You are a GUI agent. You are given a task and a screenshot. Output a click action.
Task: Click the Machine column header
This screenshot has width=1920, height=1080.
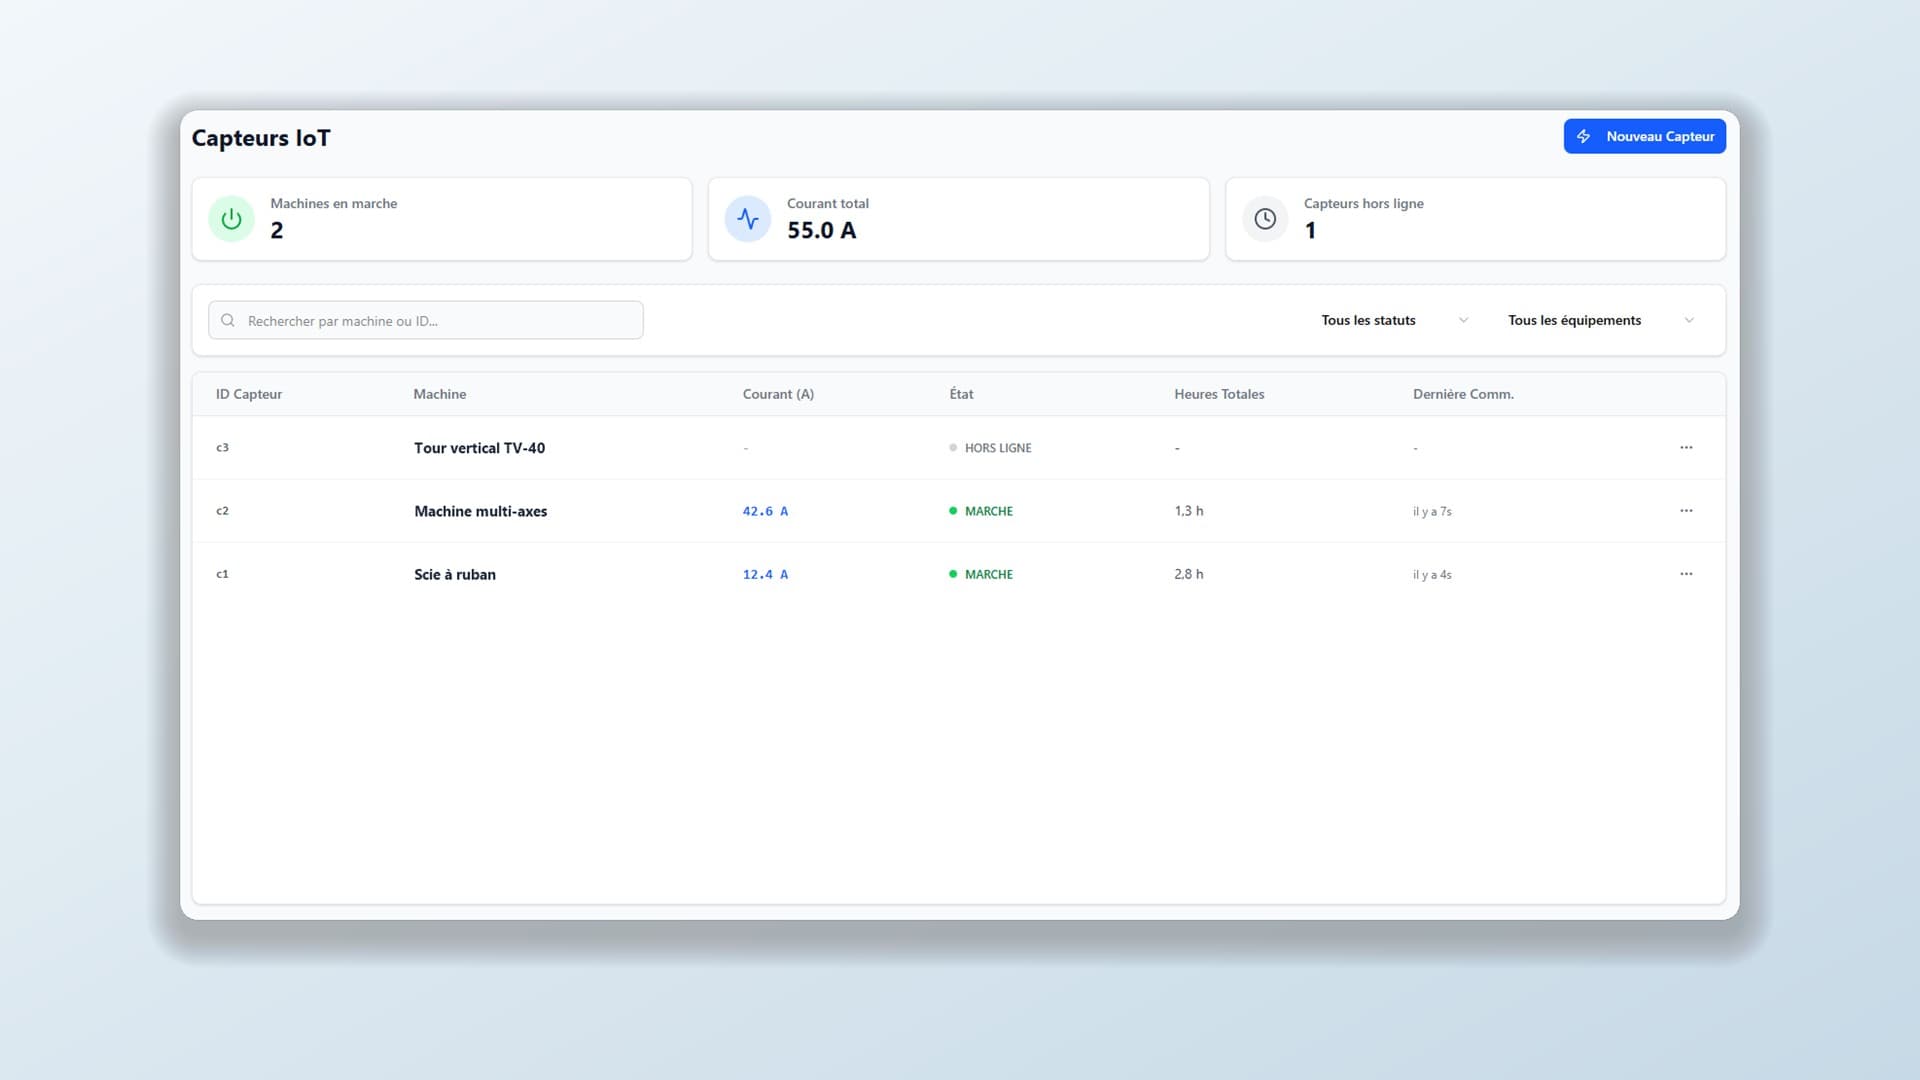[440, 394]
